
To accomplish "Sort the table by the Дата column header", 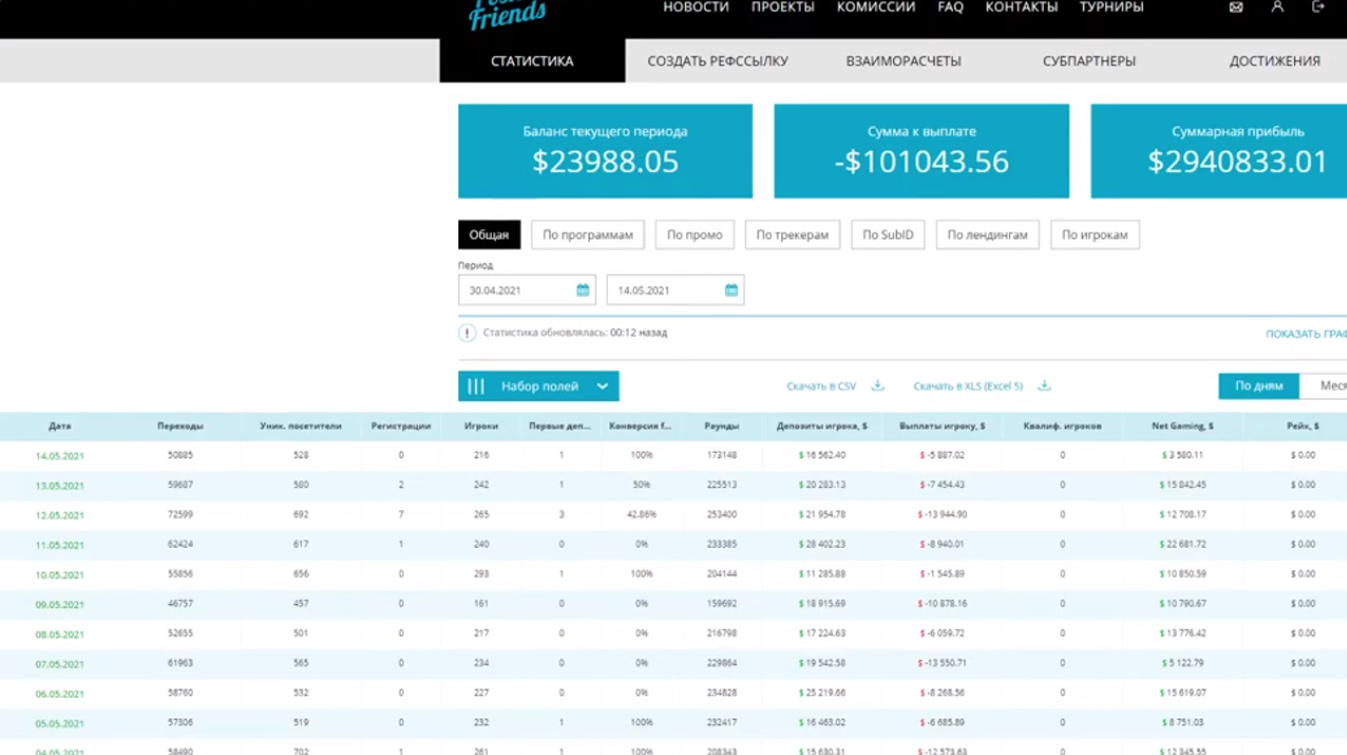I will 60,426.
